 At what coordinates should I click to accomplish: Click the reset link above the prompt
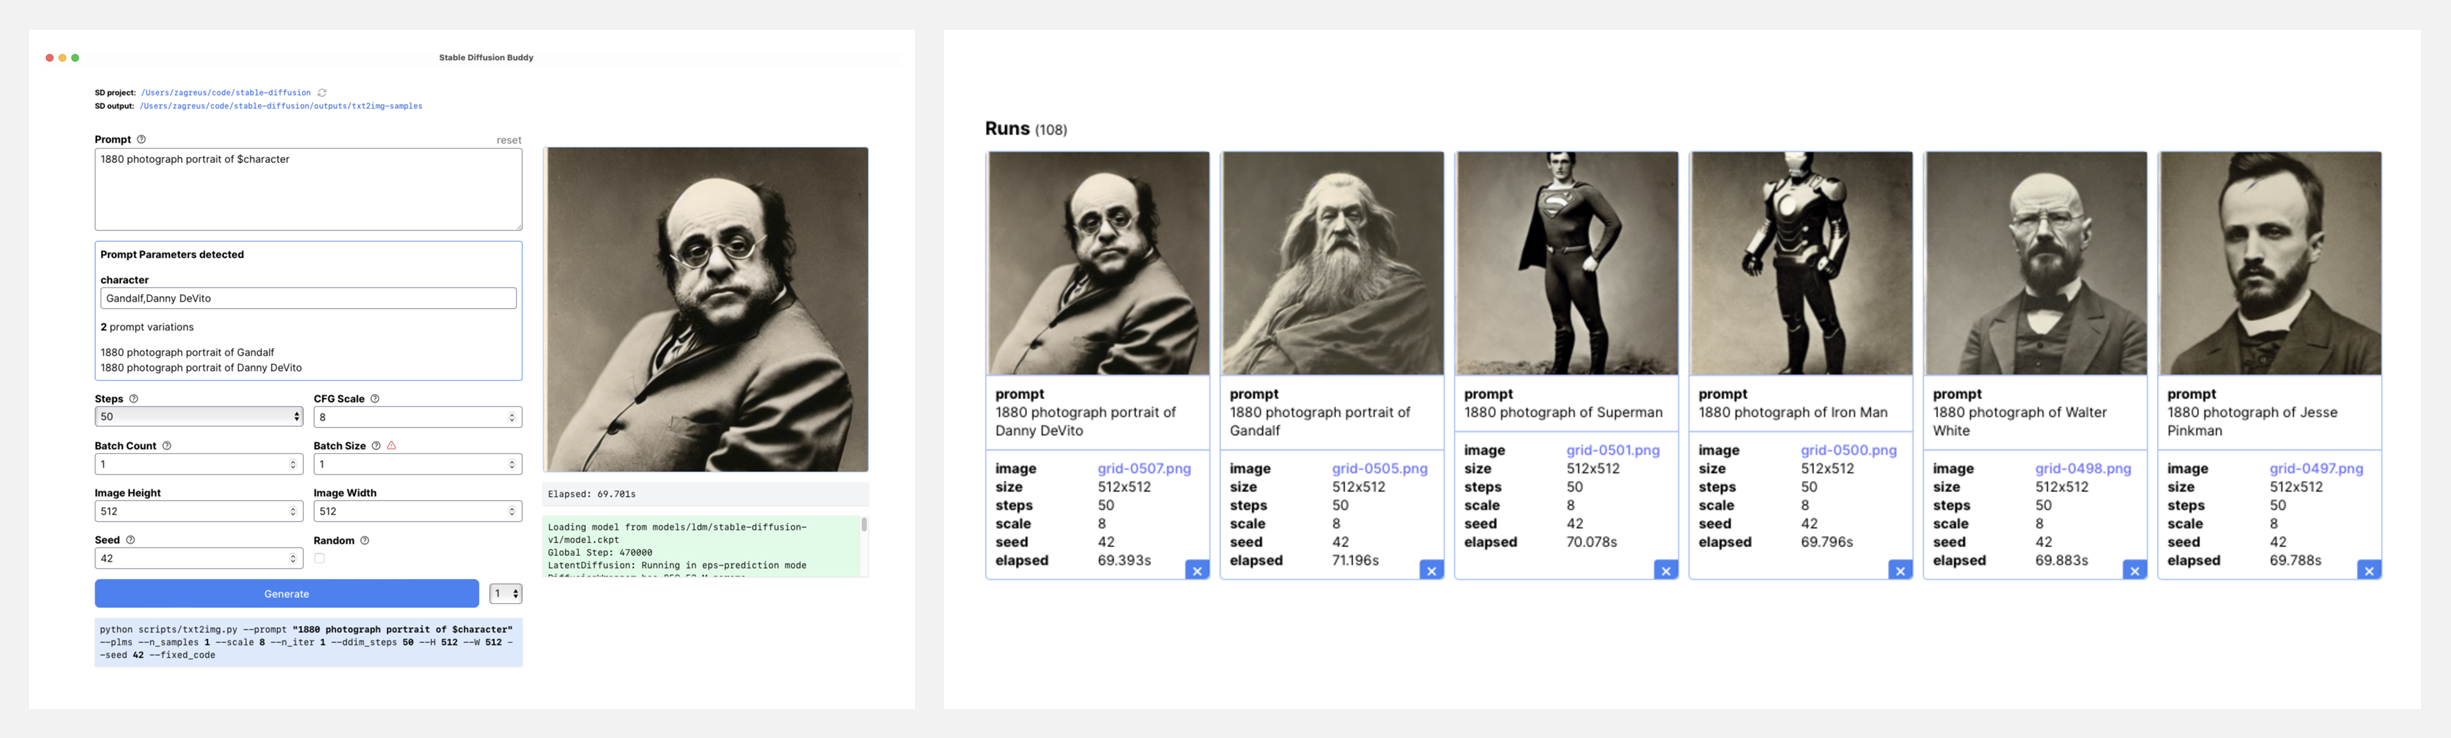click(x=509, y=140)
